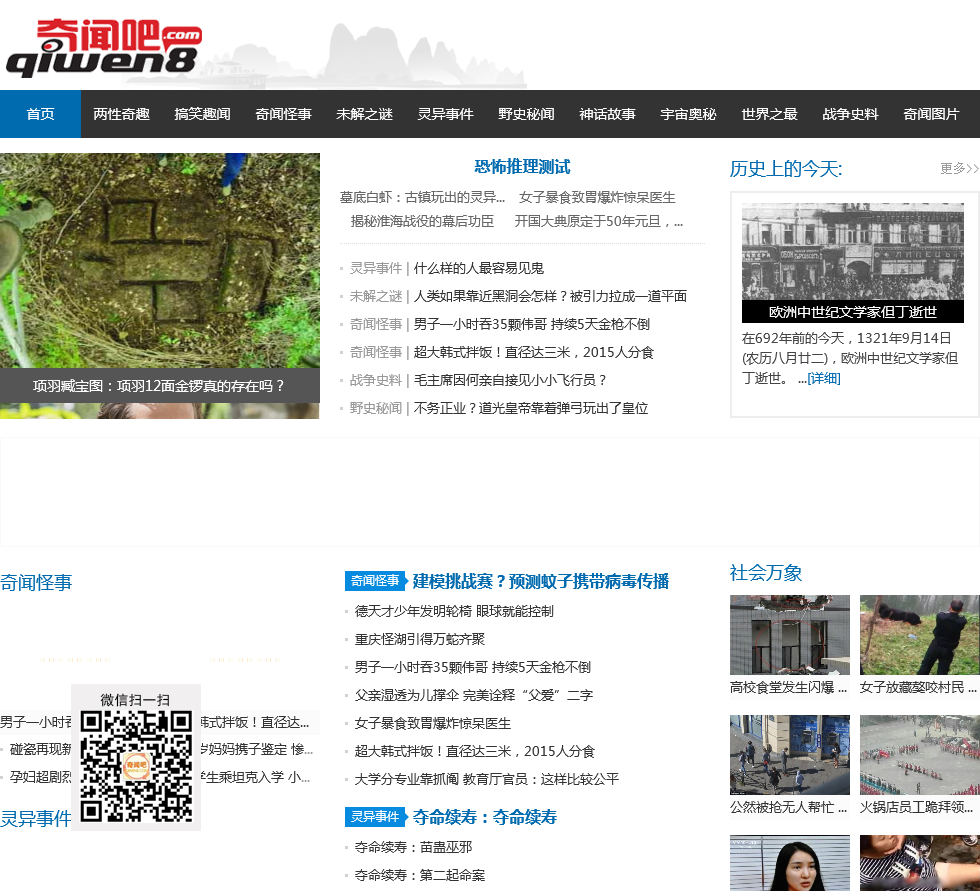Viewport: 980px width, 891px height.
Task: Open 墓底白虾：古镇玩出的灵异 link
Action: pyautogui.click(x=422, y=197)
